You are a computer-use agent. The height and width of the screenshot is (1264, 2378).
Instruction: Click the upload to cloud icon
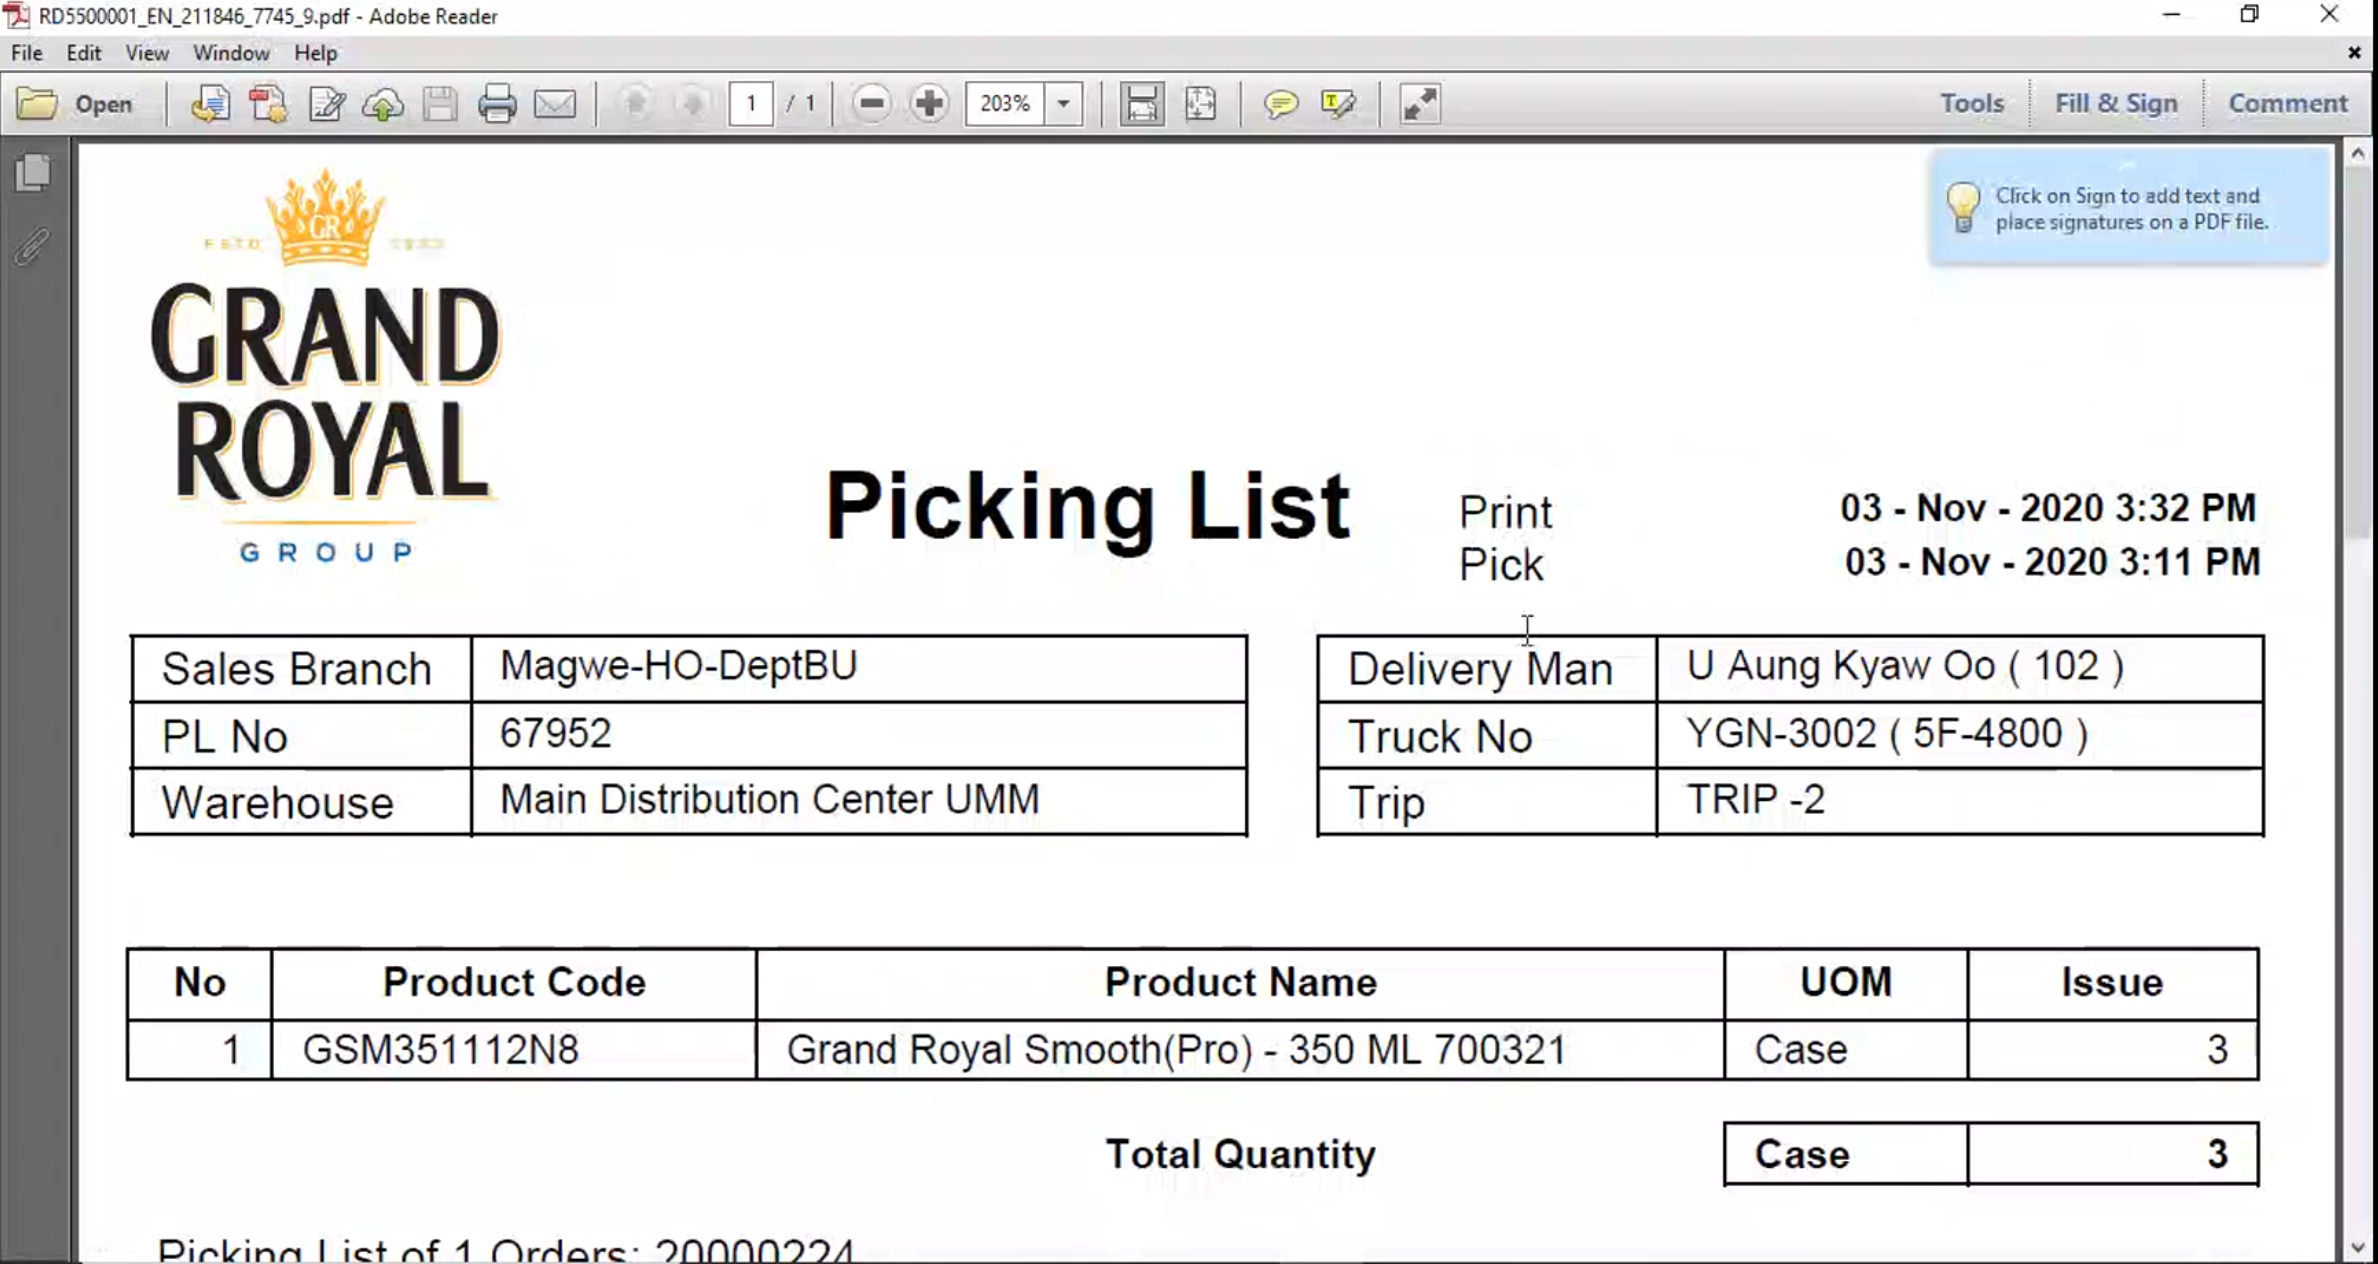tap(383, 104)
